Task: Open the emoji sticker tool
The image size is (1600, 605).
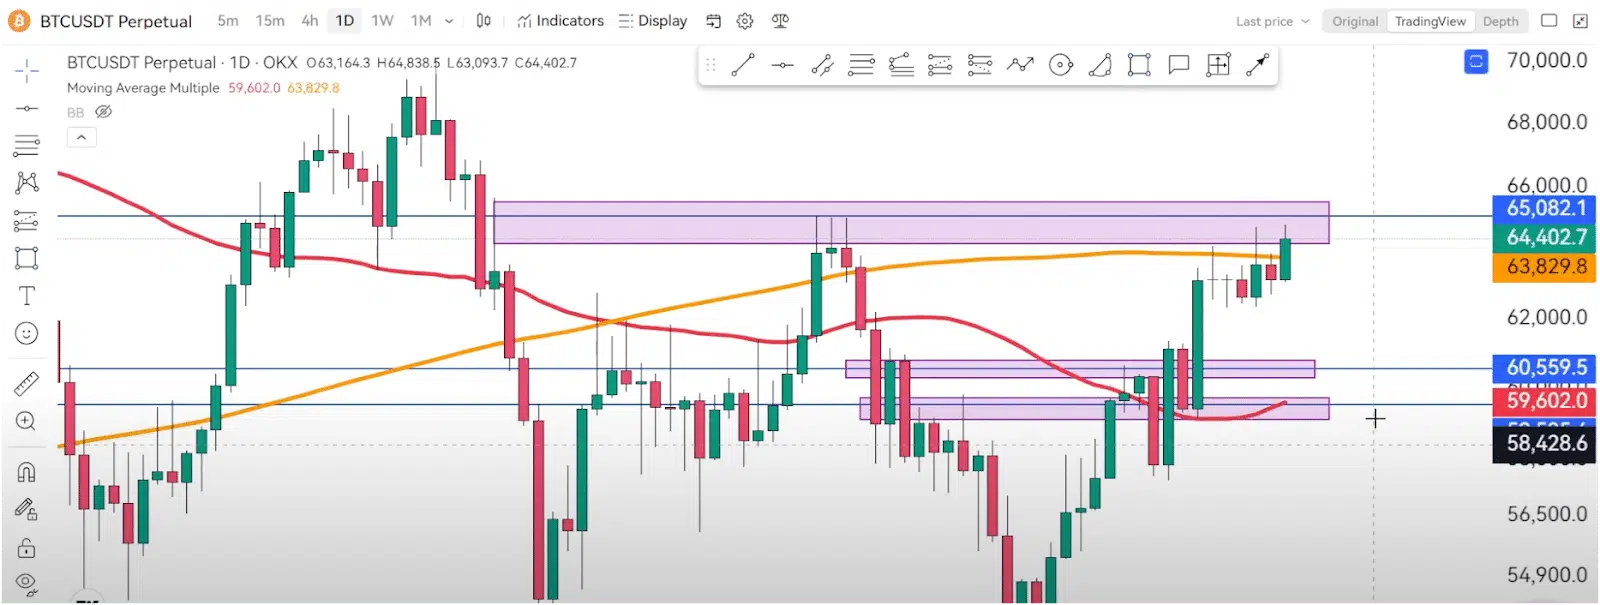Action: point(27,333)
